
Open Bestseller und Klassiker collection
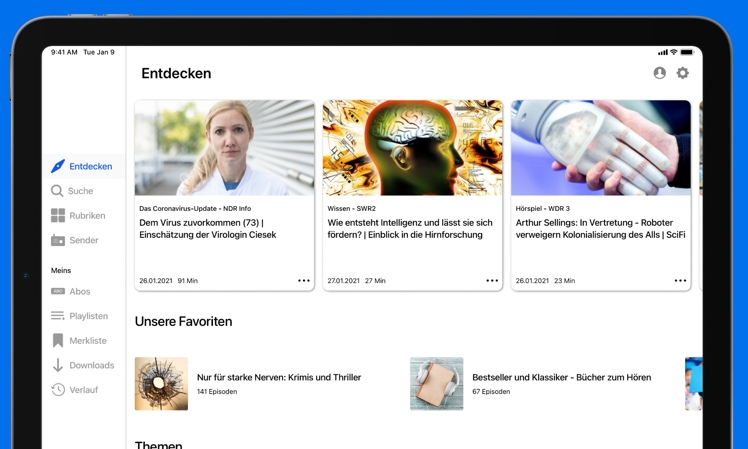[561, 378]
